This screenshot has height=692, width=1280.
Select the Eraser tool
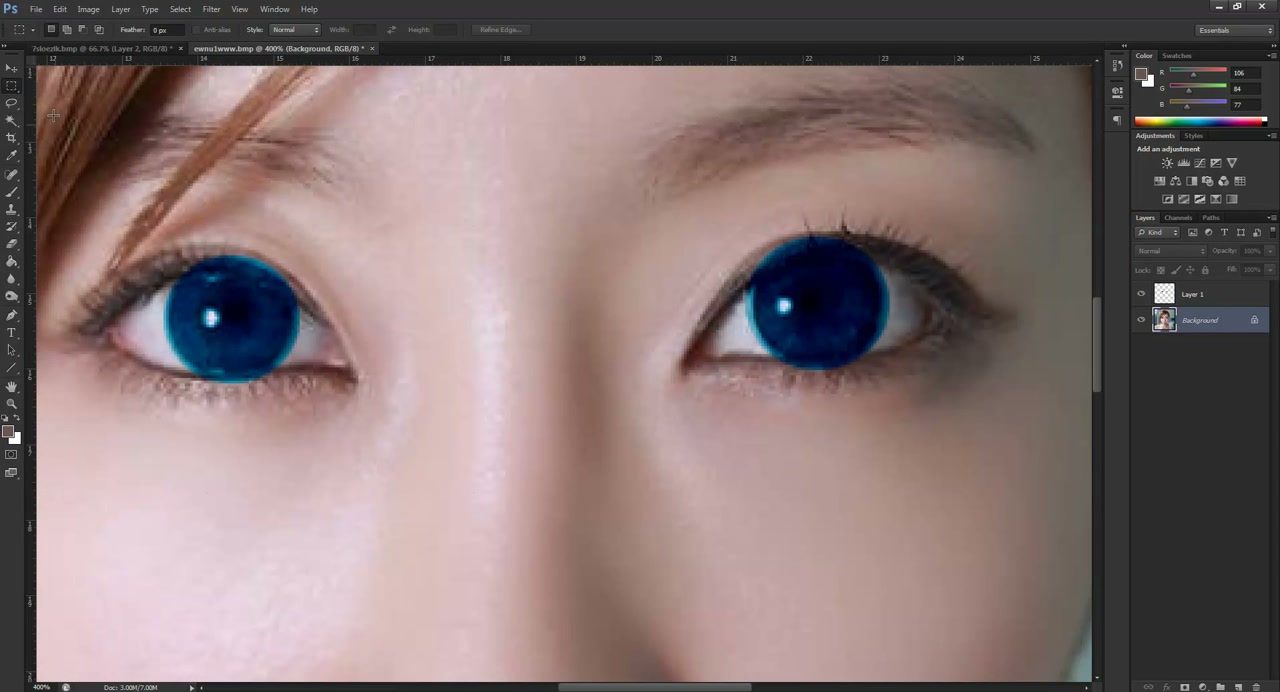pyautogui.click(x=12, y=243)
